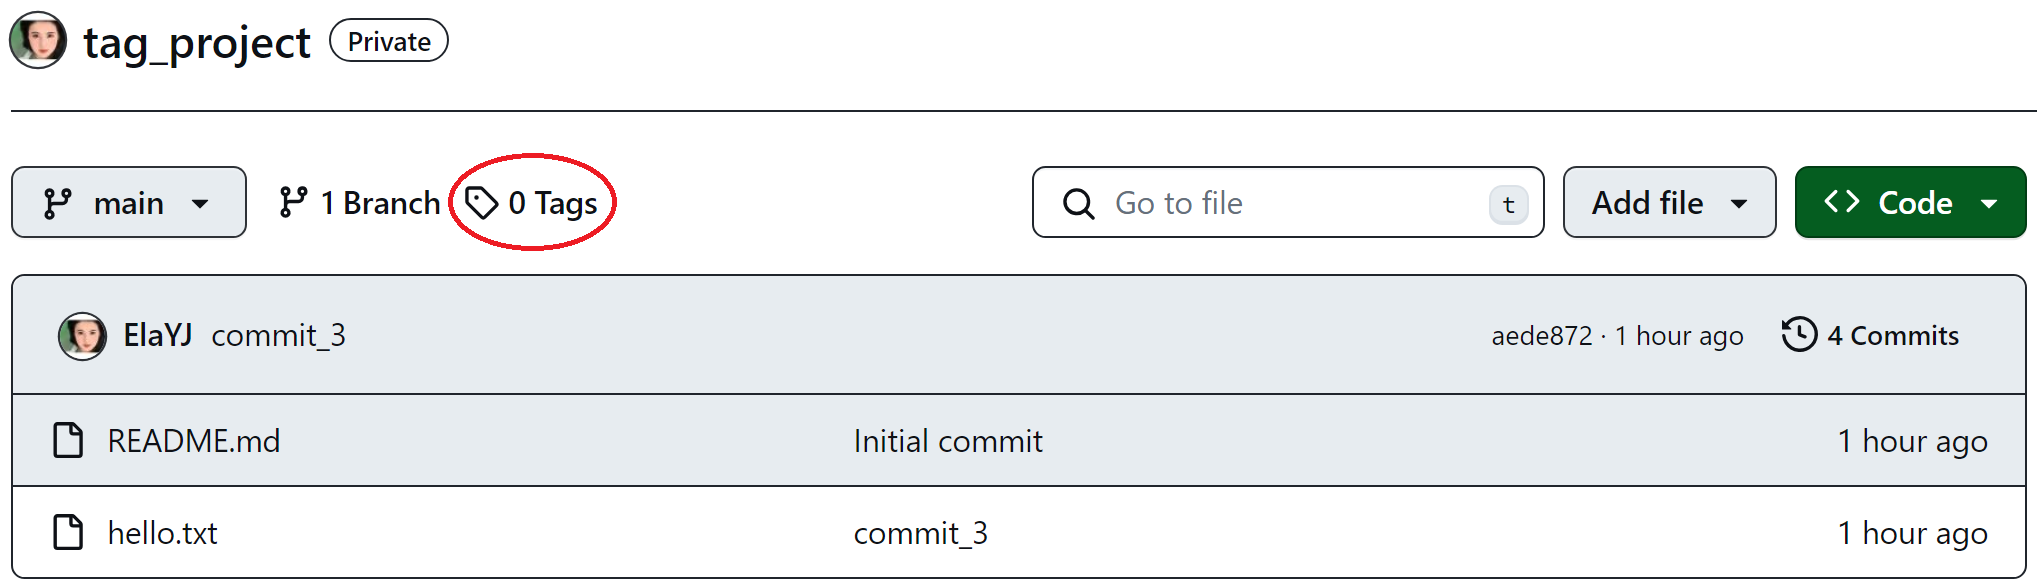Viewport: 2040px width, 585px height.
Task: Click the tag_project owner avatar
Action: tap(38, 41)
